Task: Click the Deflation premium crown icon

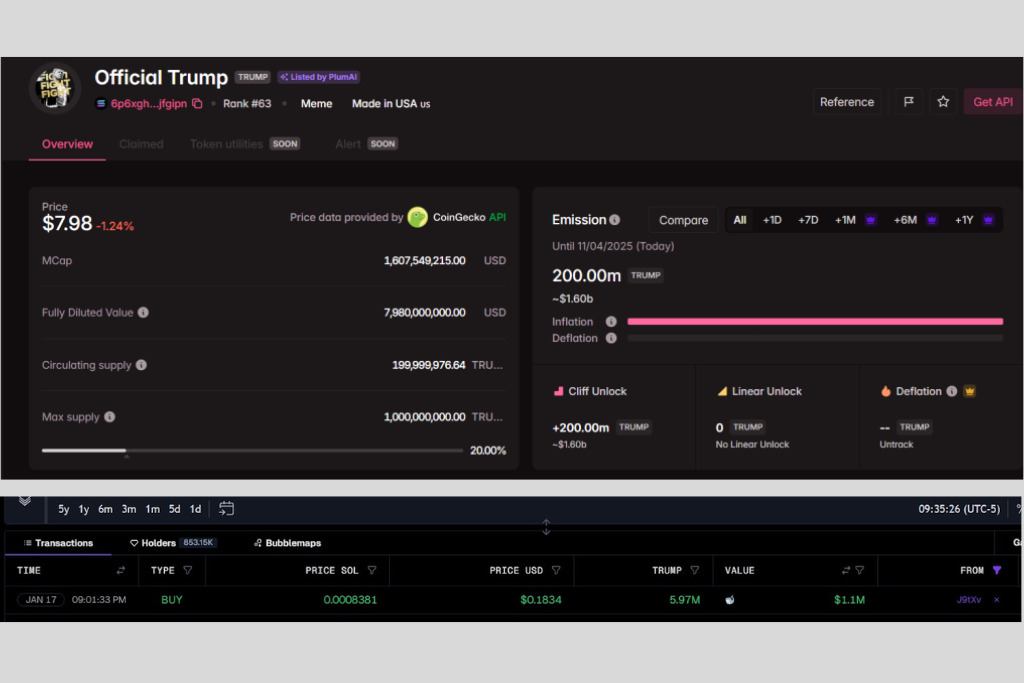Action: pyautogui.click(x=970, y=391)
